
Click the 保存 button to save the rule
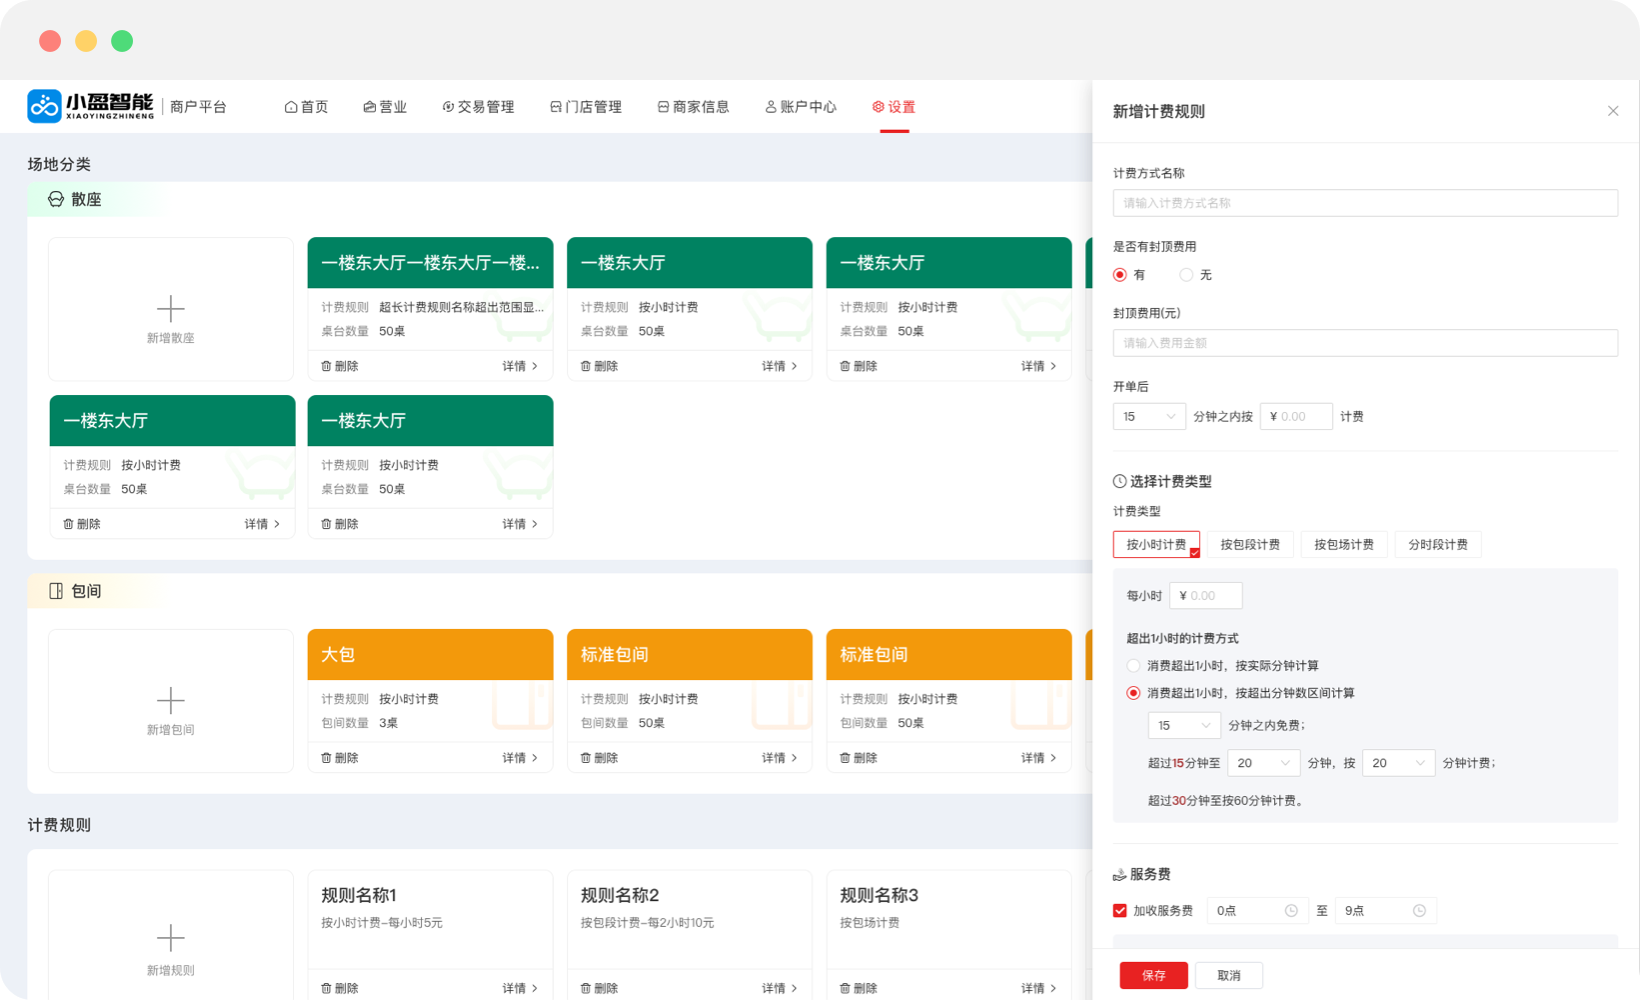[x=1153, y=975]
